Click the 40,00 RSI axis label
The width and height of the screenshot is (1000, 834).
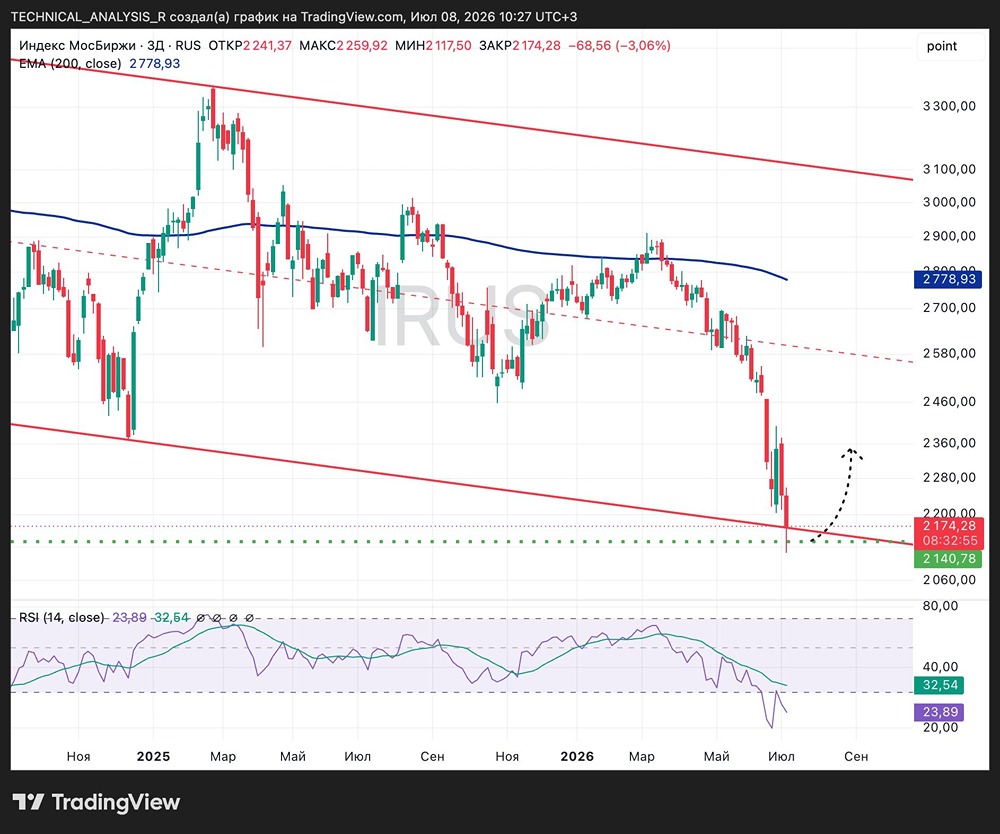[x=940, y=667]
